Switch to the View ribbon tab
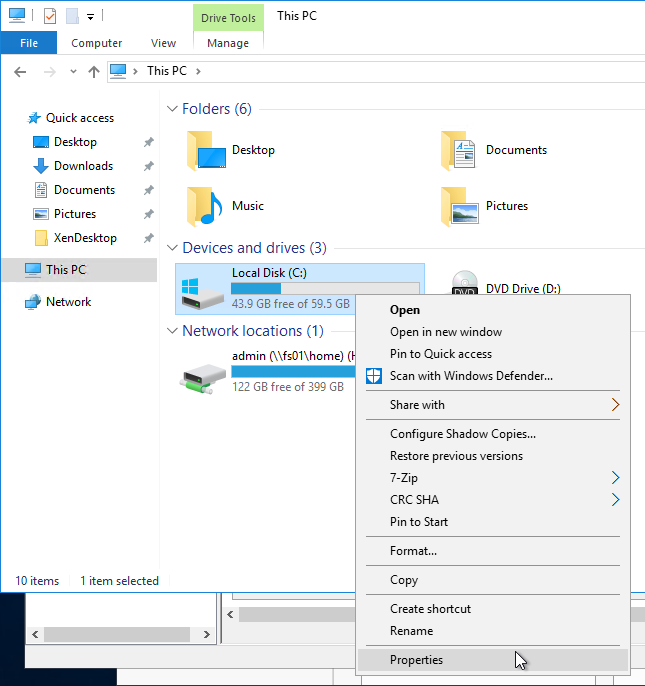645x686 pixels. (x=163, y=43)
